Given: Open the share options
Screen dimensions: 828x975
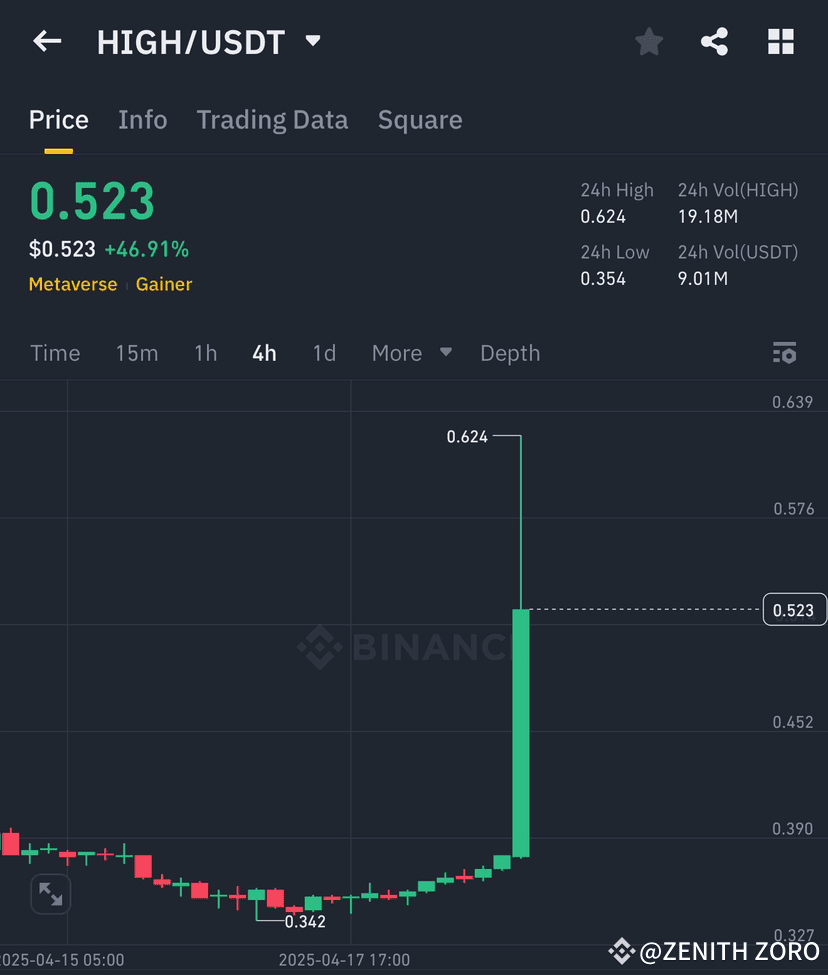Looking at the screenshot, I should (714, 41).
